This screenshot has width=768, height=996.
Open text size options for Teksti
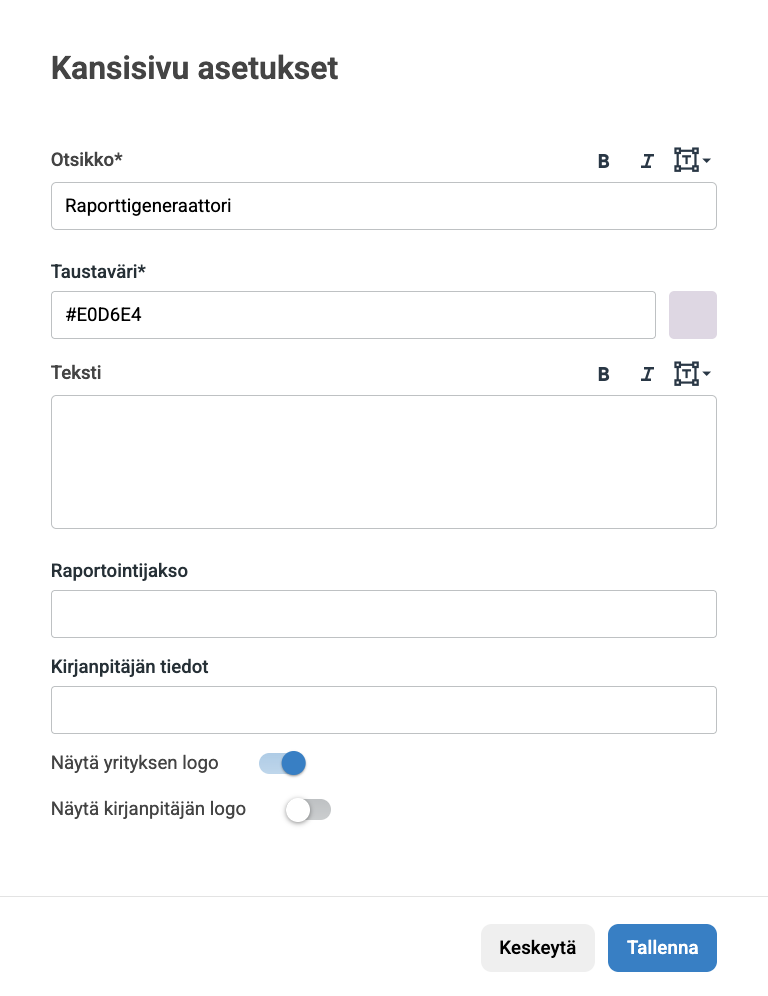pyautogui.click(x=687, y=373)
